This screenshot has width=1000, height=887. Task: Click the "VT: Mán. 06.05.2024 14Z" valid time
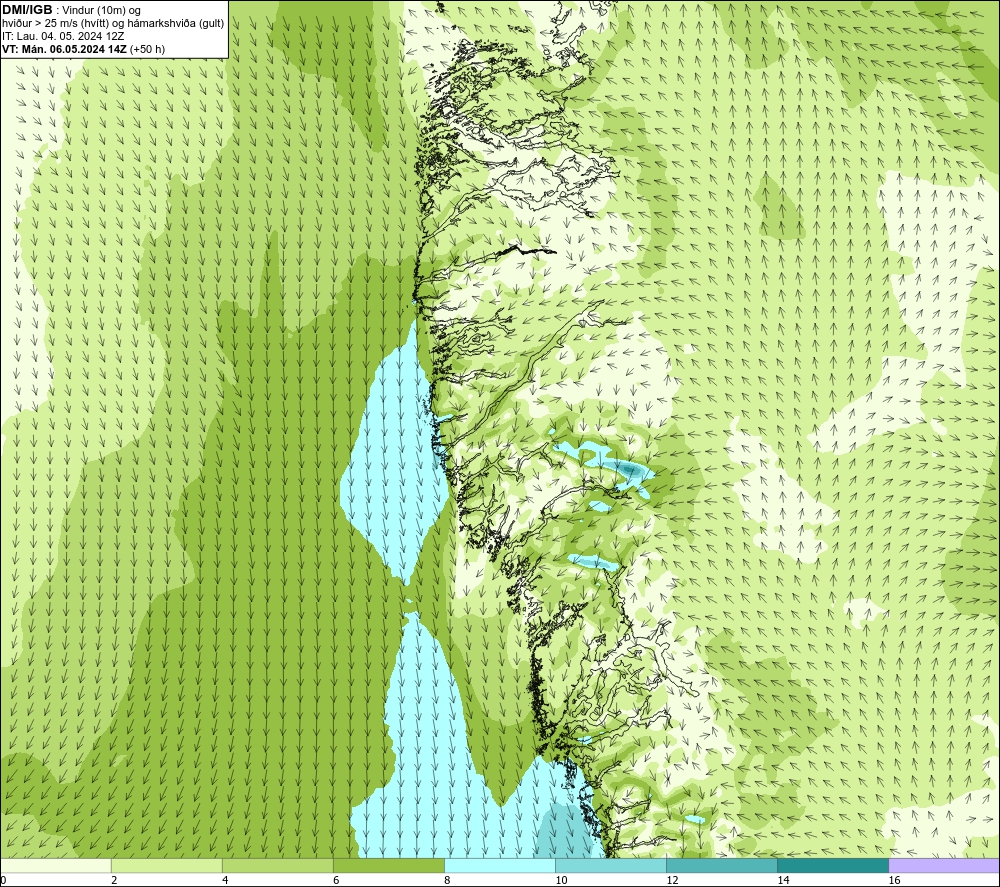pyautogui.click(x=64, y=49)
